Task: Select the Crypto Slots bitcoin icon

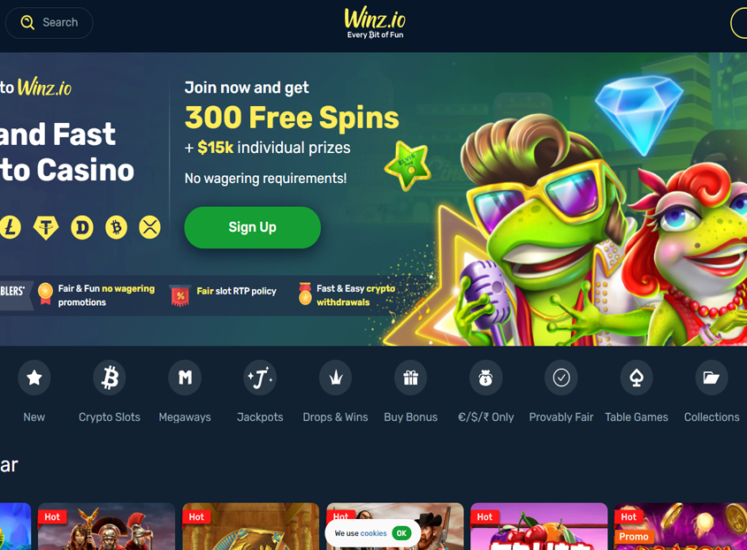Action: click(110, 378)
